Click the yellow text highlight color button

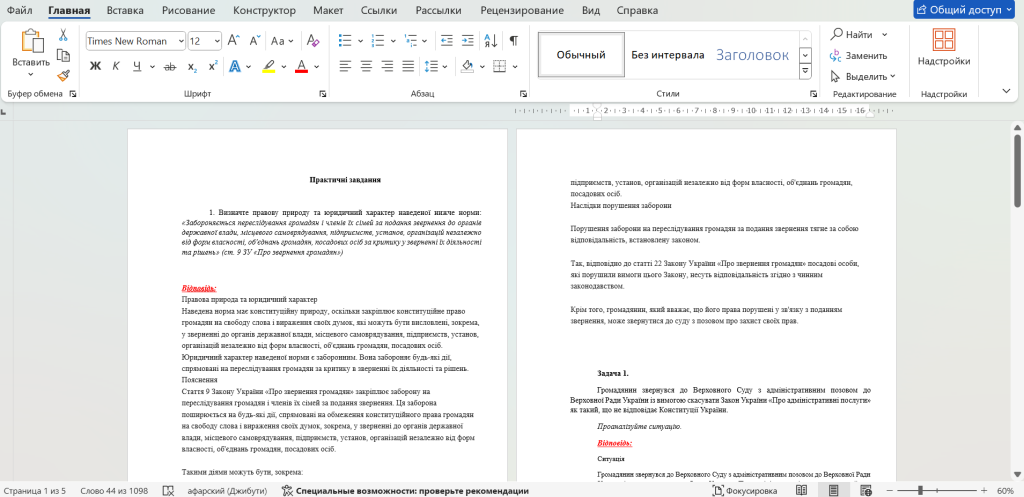[x=267, y=67]
